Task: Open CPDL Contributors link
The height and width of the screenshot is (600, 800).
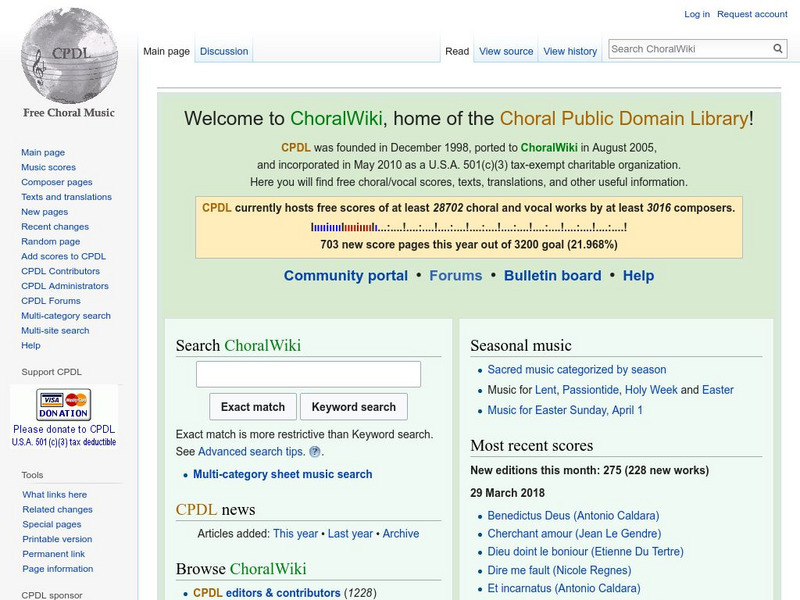Action: [60, 270]
